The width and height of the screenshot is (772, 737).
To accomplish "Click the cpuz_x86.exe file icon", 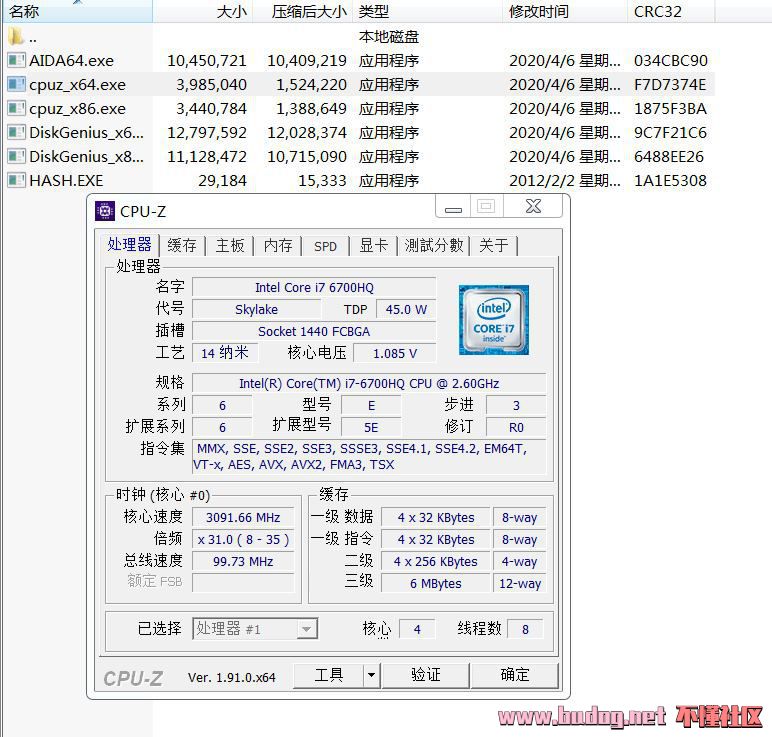I will tap(16, 108).
